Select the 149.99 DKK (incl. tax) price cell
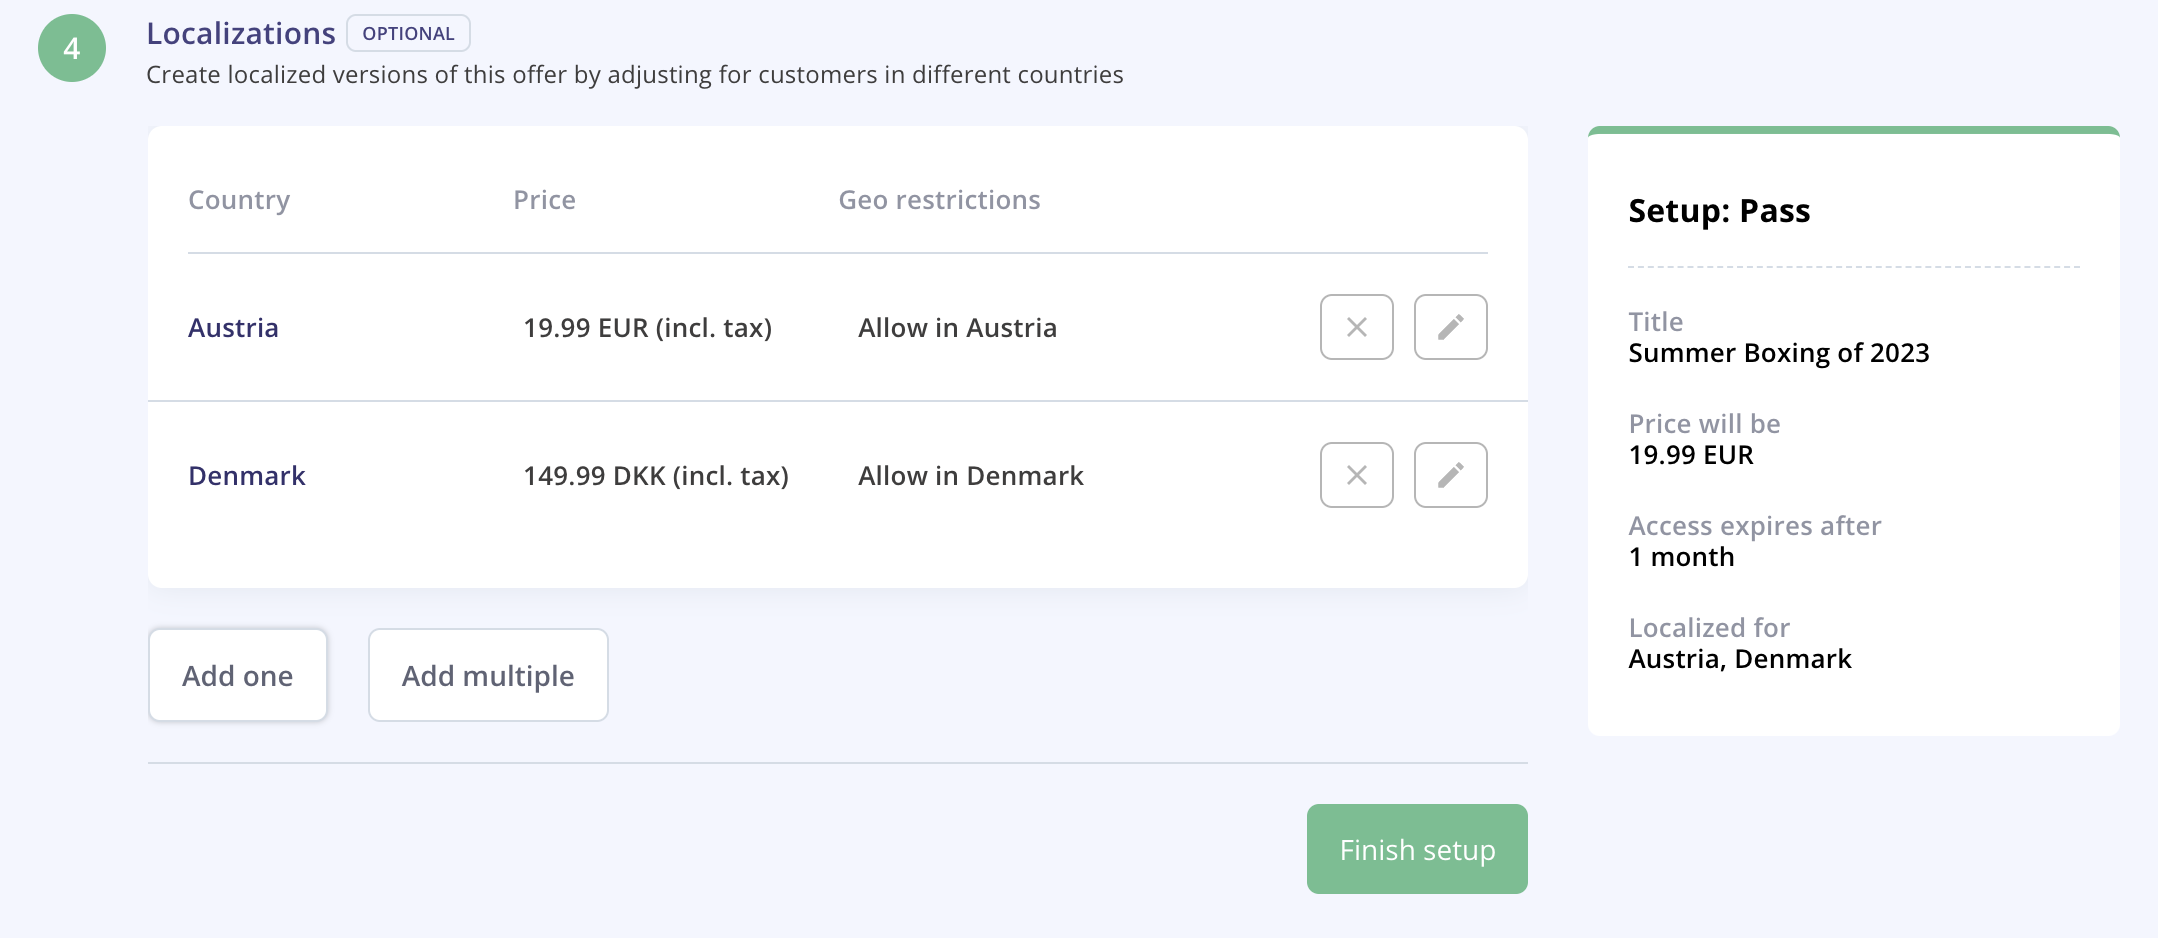Screen dimensions: 2158x938 point(656,476)
